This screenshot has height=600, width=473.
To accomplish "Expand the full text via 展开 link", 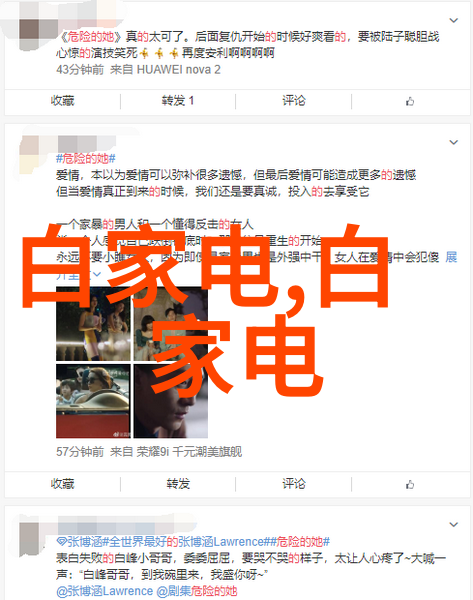I will 451,257.
